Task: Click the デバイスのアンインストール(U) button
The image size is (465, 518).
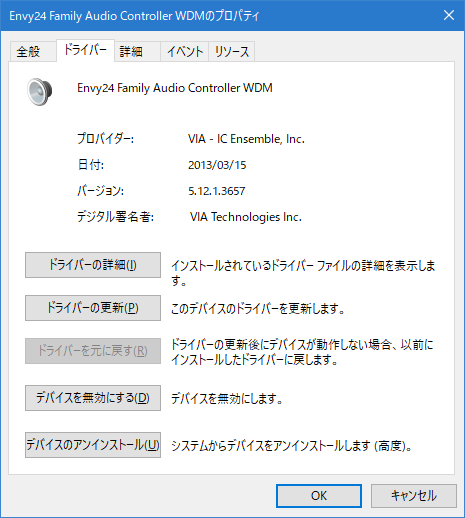Action: coord(93,445)
